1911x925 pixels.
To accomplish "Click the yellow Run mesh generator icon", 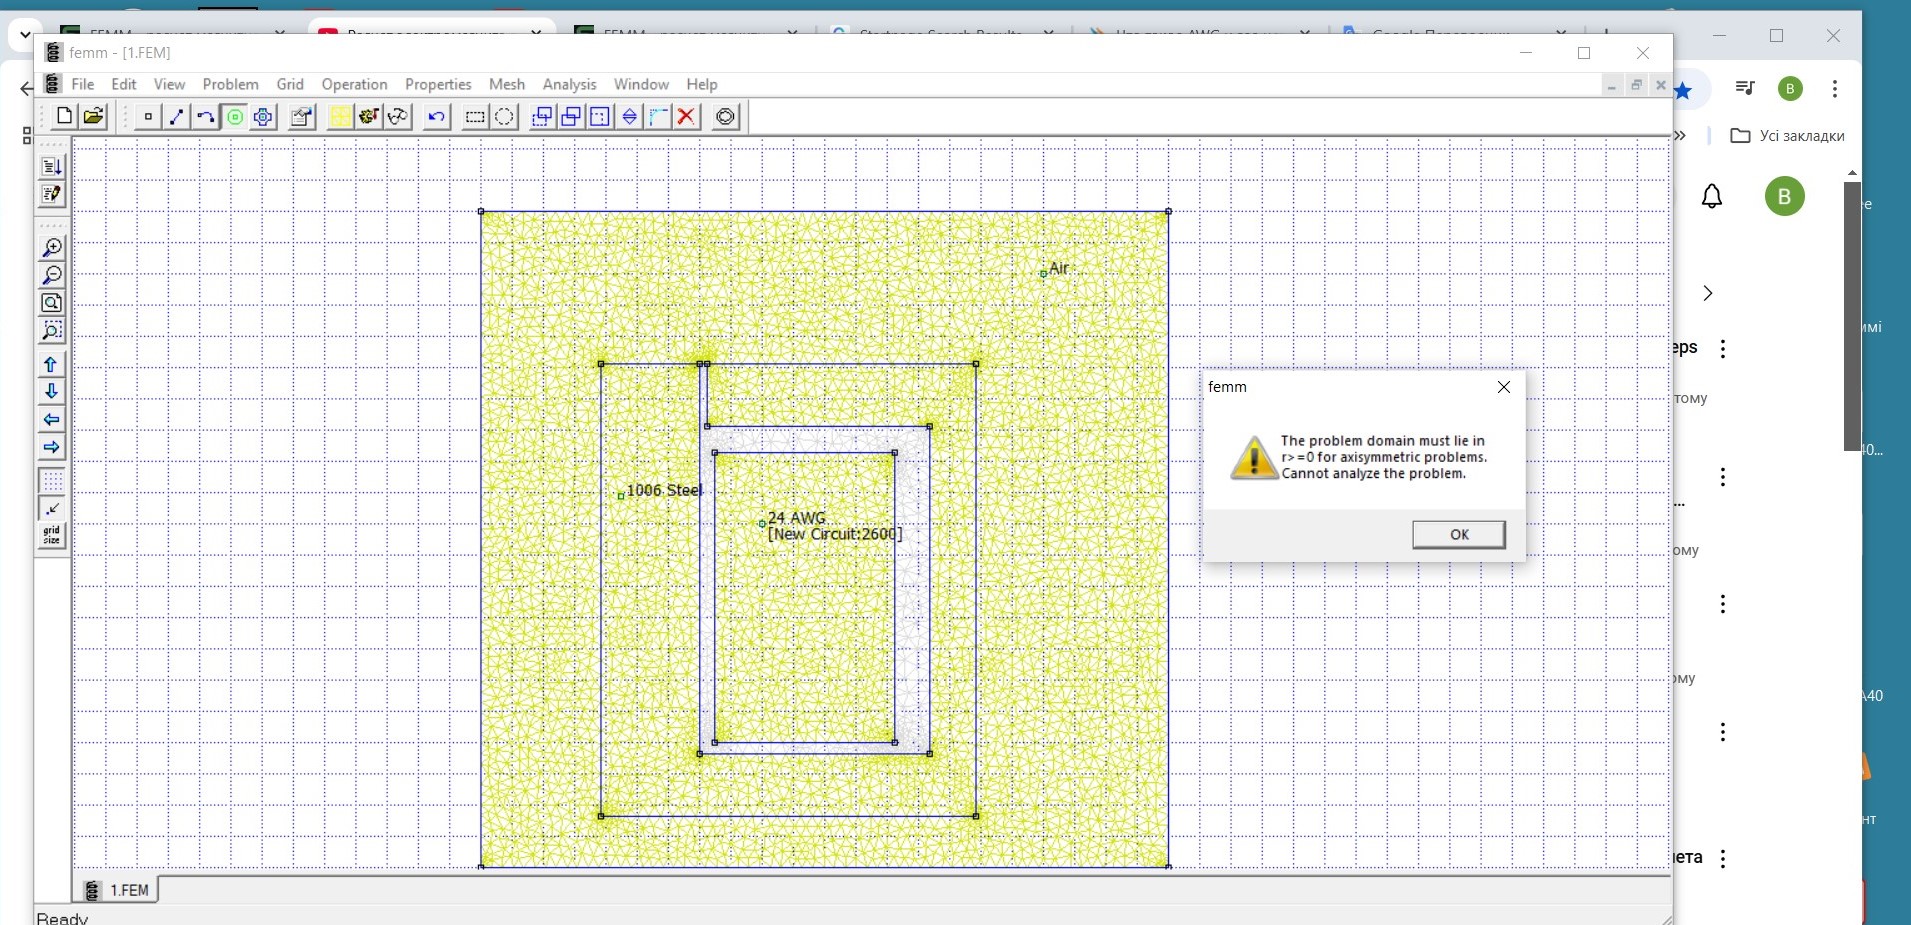I will 340,117.
